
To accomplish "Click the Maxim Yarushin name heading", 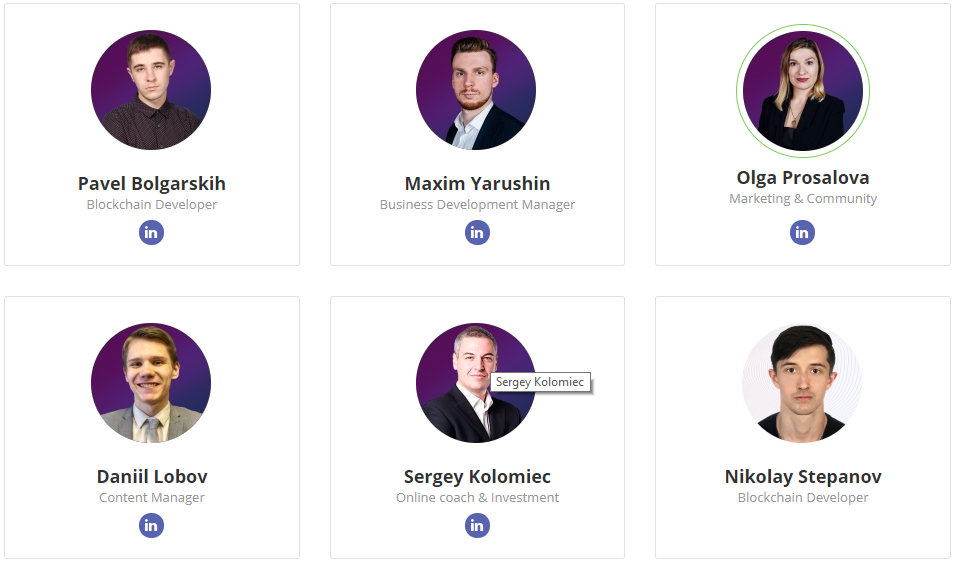I will pyautogui.click(x=477, y=184).
